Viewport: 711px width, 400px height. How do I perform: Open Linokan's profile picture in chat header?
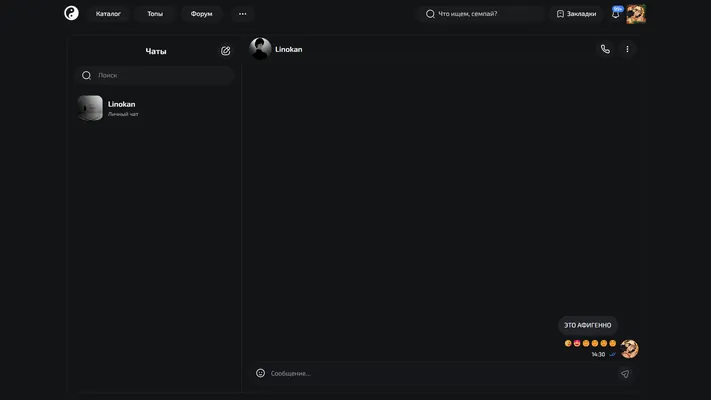coord(260,49)
